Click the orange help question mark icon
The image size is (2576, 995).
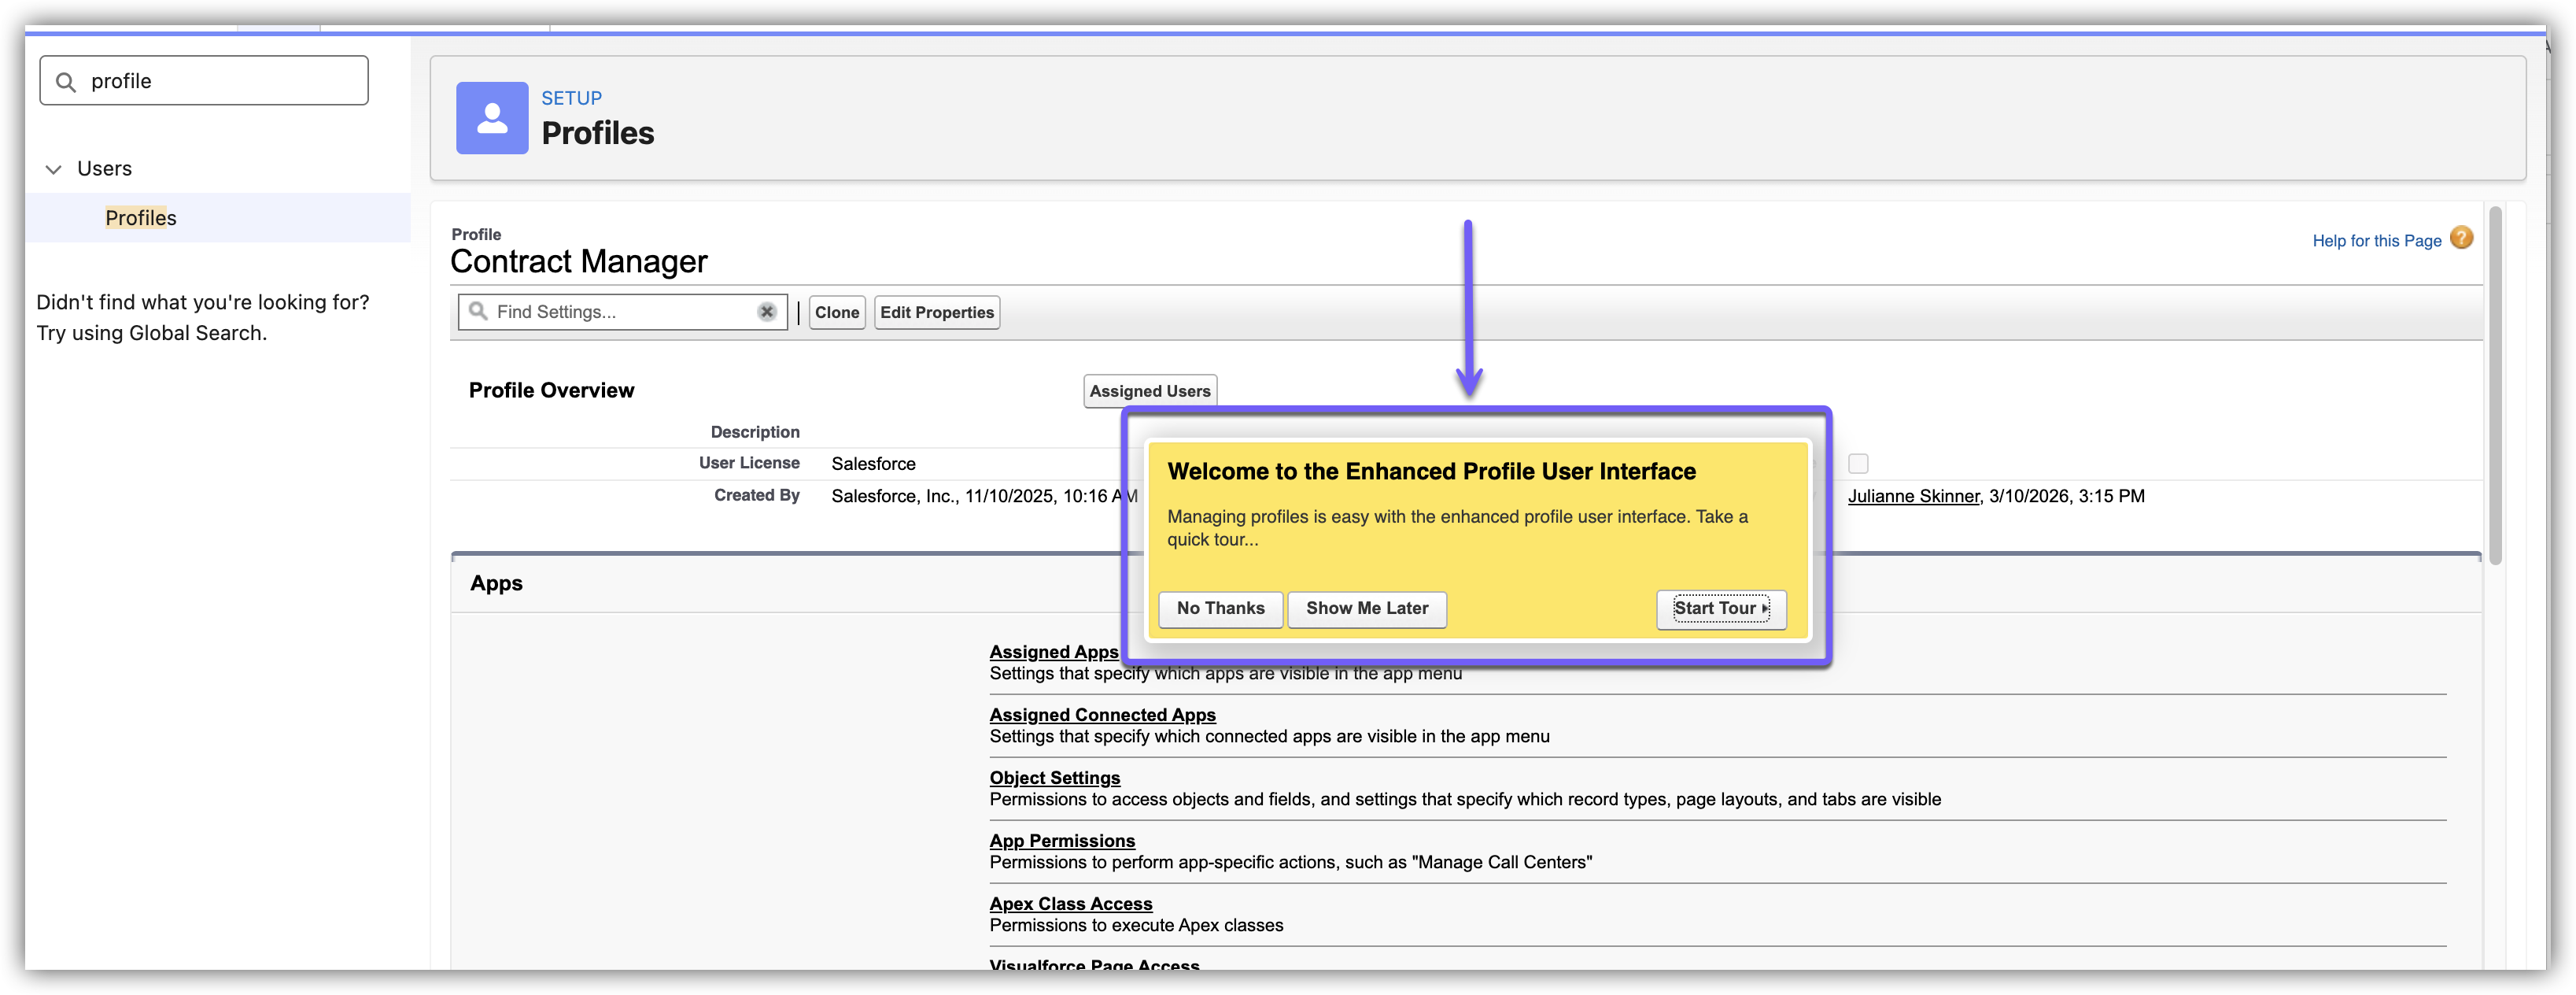click(x=2461, y=238)
